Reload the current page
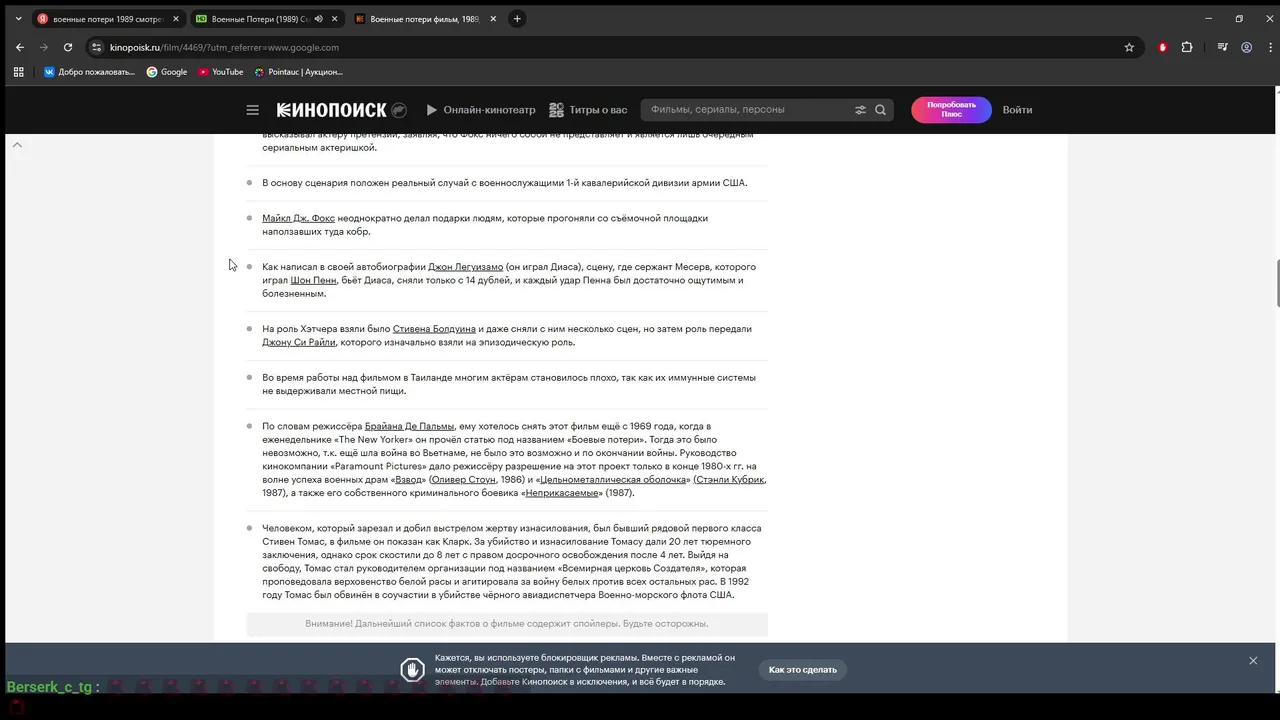This screenshot has height=720, width=1280. coord(68,47)
